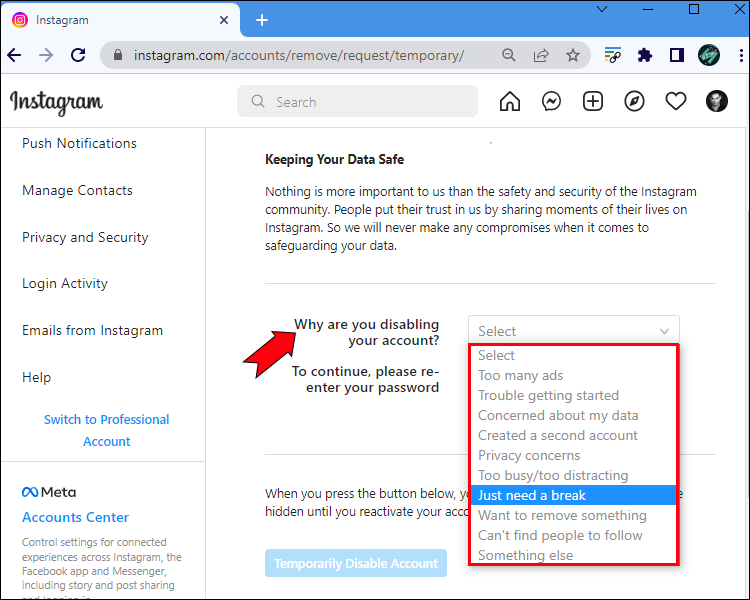Open Emails from Instagram settings
The width and height of the screenshot is (750, 600).
pyautogui.click(x=92, y=330)
